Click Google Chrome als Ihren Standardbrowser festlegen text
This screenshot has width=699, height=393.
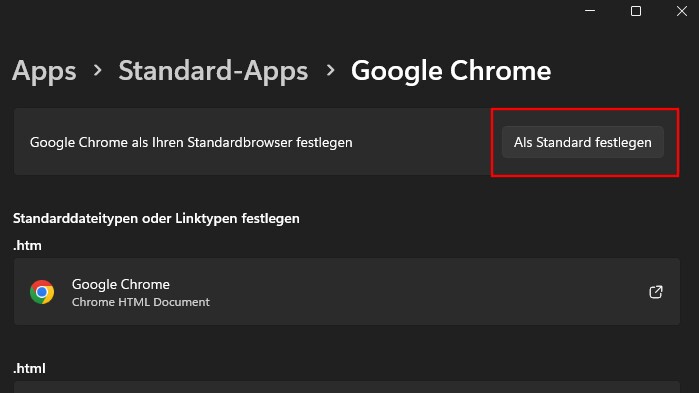[191, 143]
